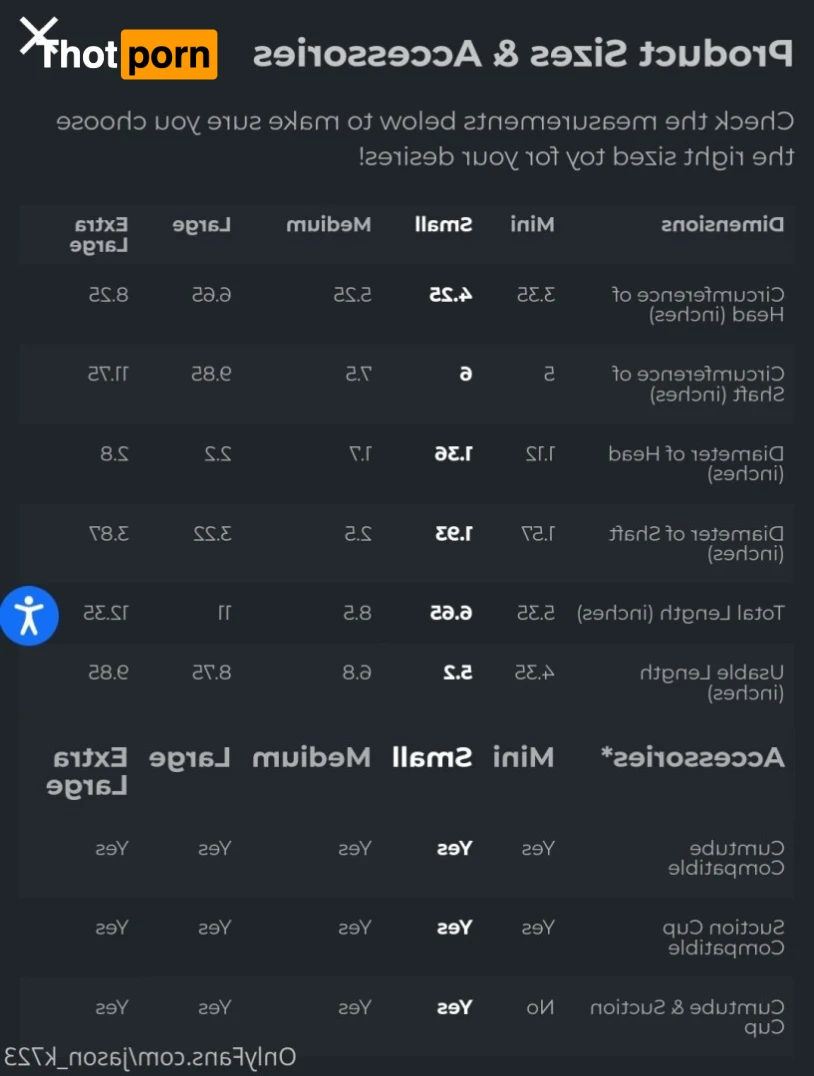This screenshot has width=814, height=1076.
Task: Select the Usable Length (inches) row label
Action: pyautogui.click(x=712, y=682)
